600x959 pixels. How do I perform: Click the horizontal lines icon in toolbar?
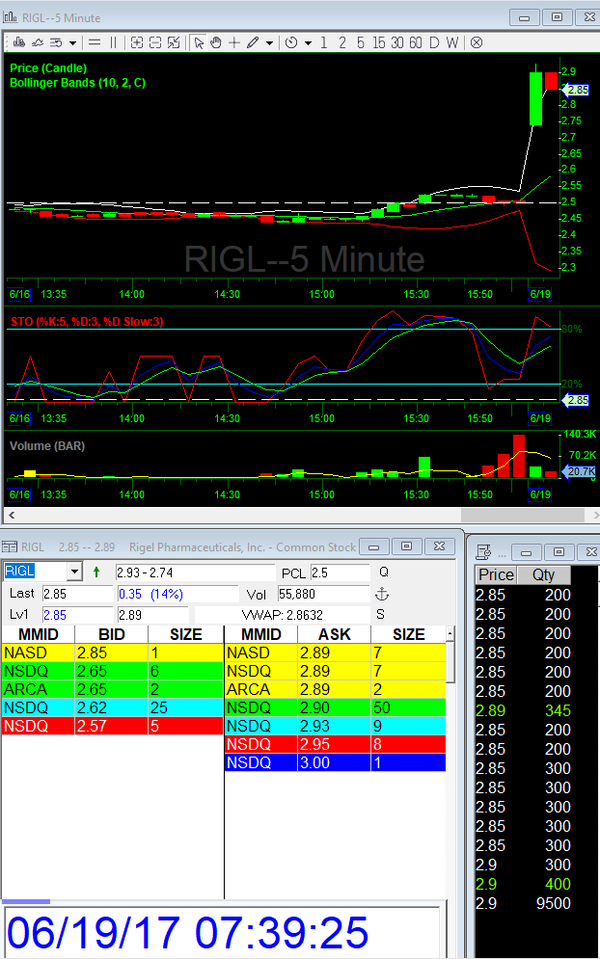[x=94, y=42]
